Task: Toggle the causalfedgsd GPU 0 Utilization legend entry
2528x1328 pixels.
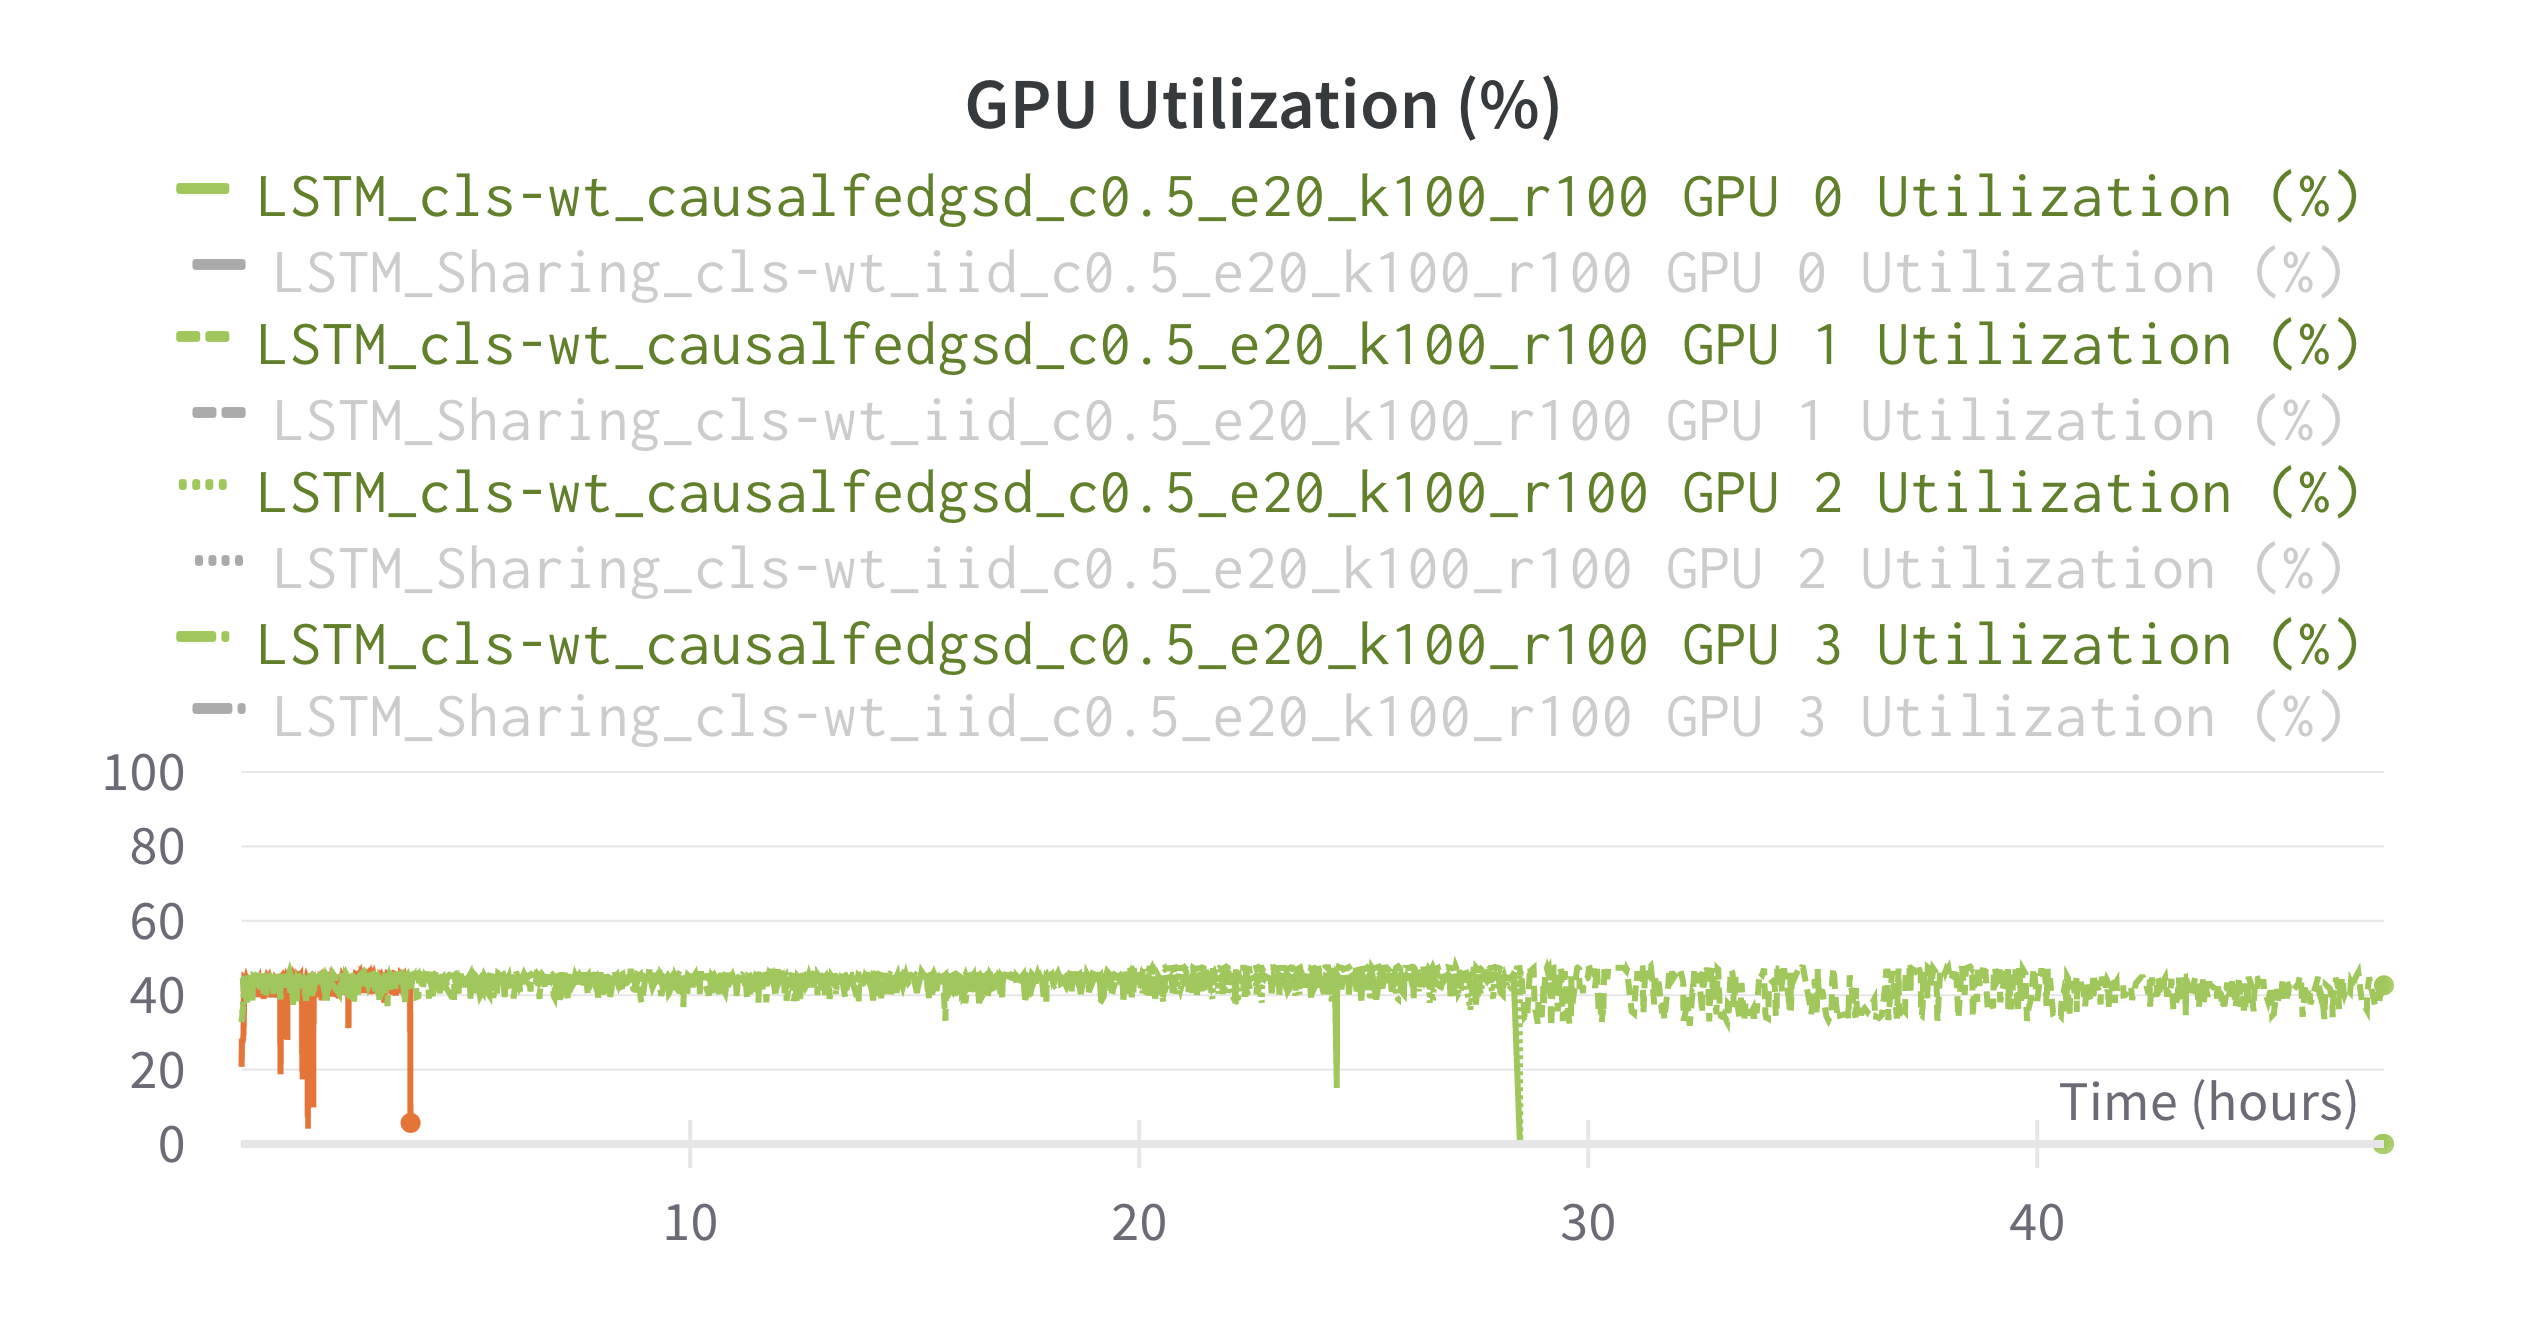Action: pos(1307,197)
